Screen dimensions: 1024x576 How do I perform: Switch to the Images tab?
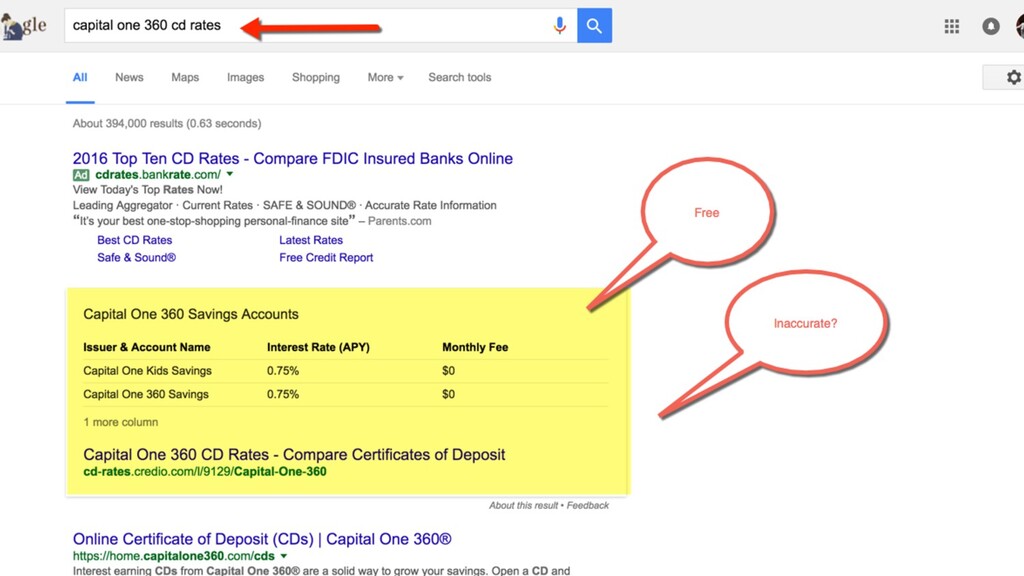point(246,77)
